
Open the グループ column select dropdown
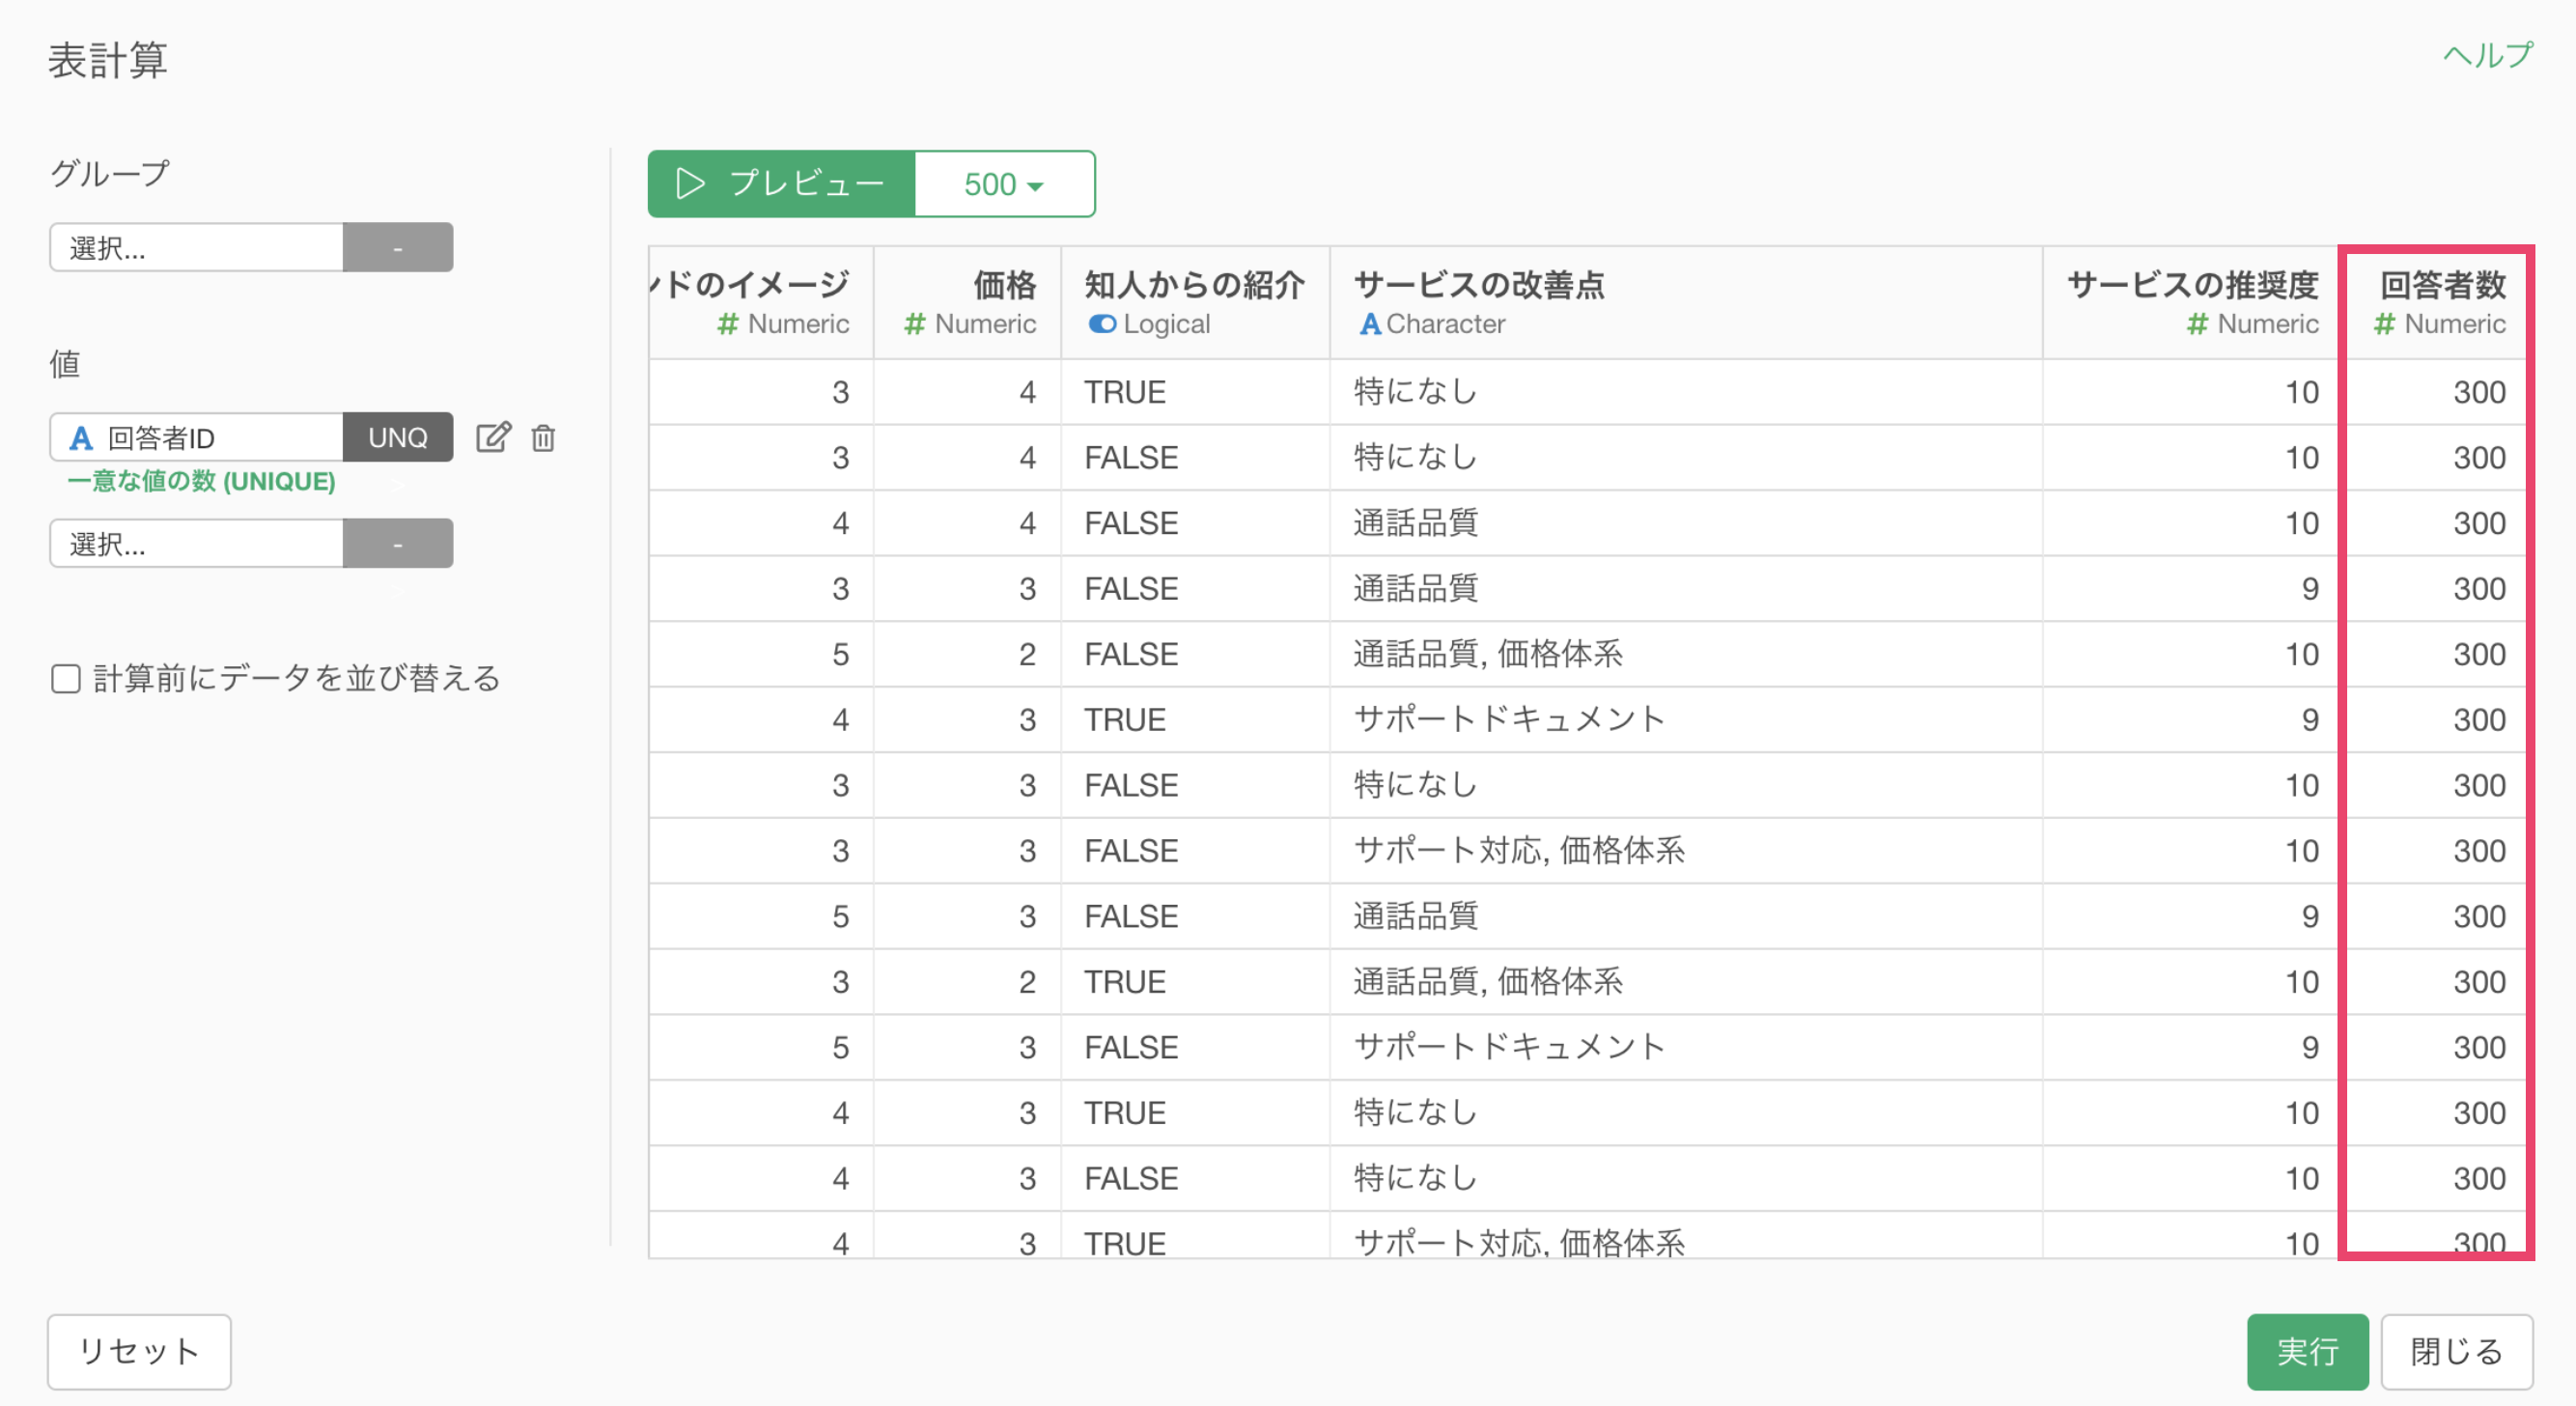coord(196,247)
